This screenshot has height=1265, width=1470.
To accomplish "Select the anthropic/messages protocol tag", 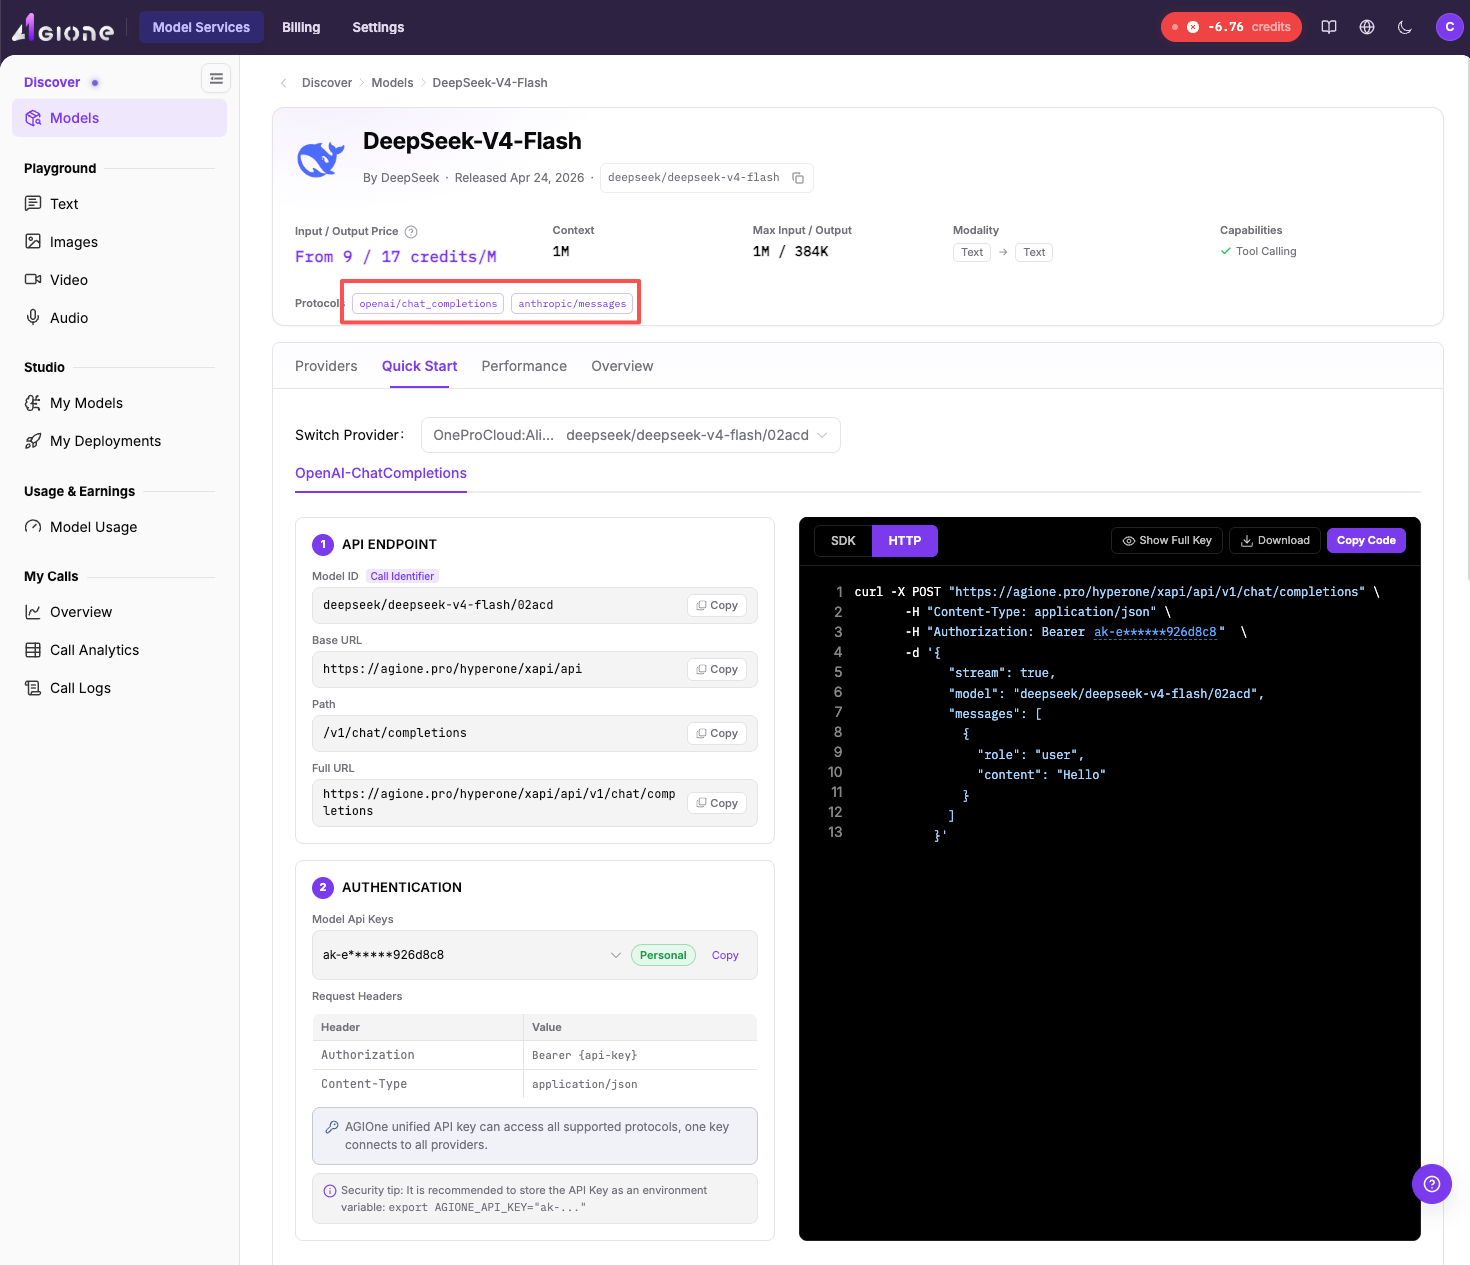I will click(572, 303).
